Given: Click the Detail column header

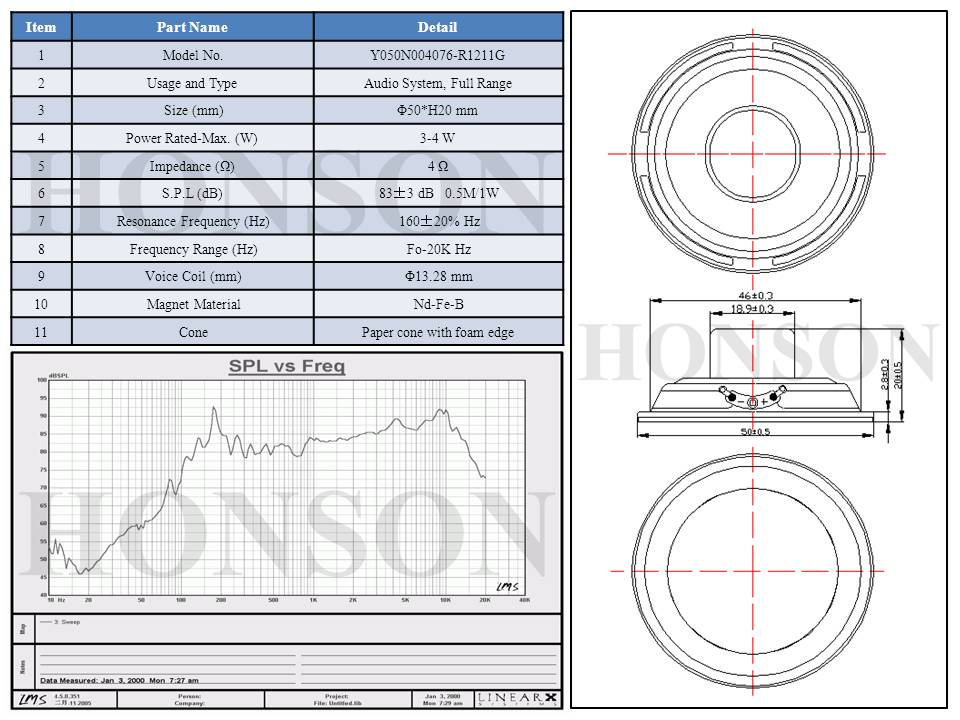Looking at the screenshot, I should pos(437,27).
